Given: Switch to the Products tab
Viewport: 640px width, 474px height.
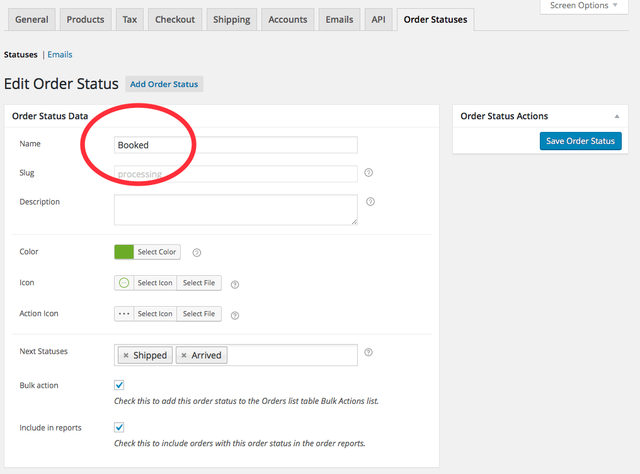Looking at the screenshot, I should 85,20.
